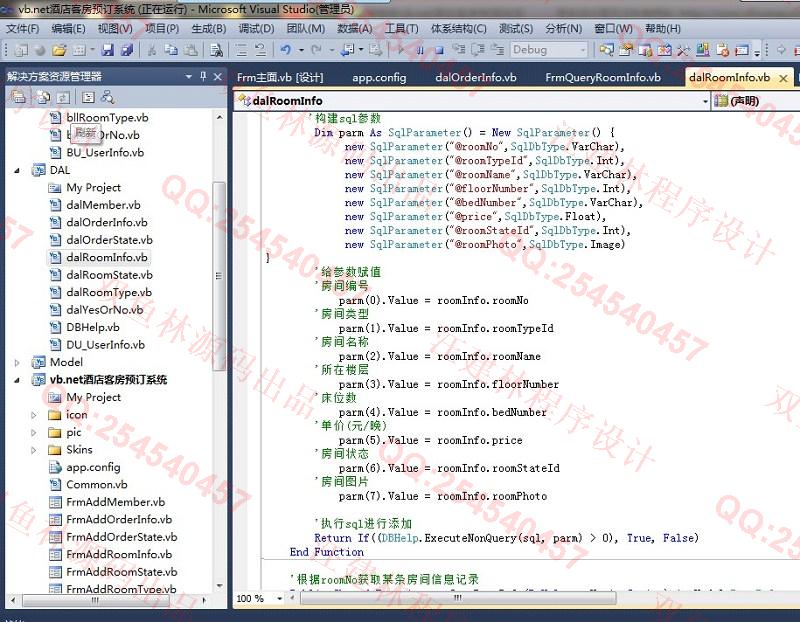Collapse the DAL project node

[x=17, y=170]
